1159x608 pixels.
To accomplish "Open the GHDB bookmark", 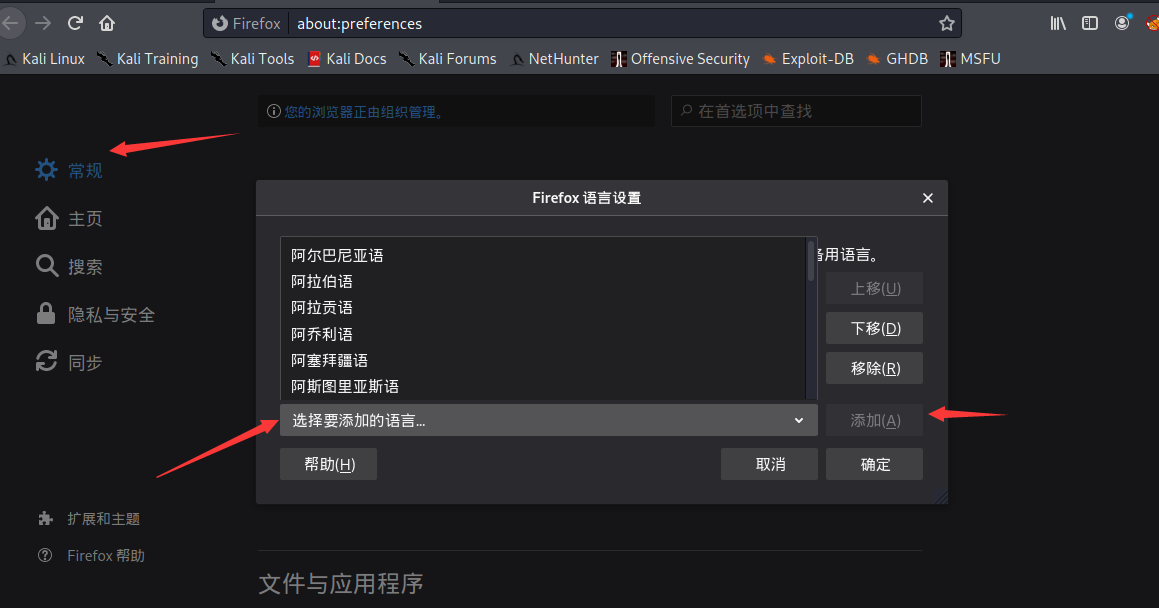I will pyautogui.click(x=897, y=59).
